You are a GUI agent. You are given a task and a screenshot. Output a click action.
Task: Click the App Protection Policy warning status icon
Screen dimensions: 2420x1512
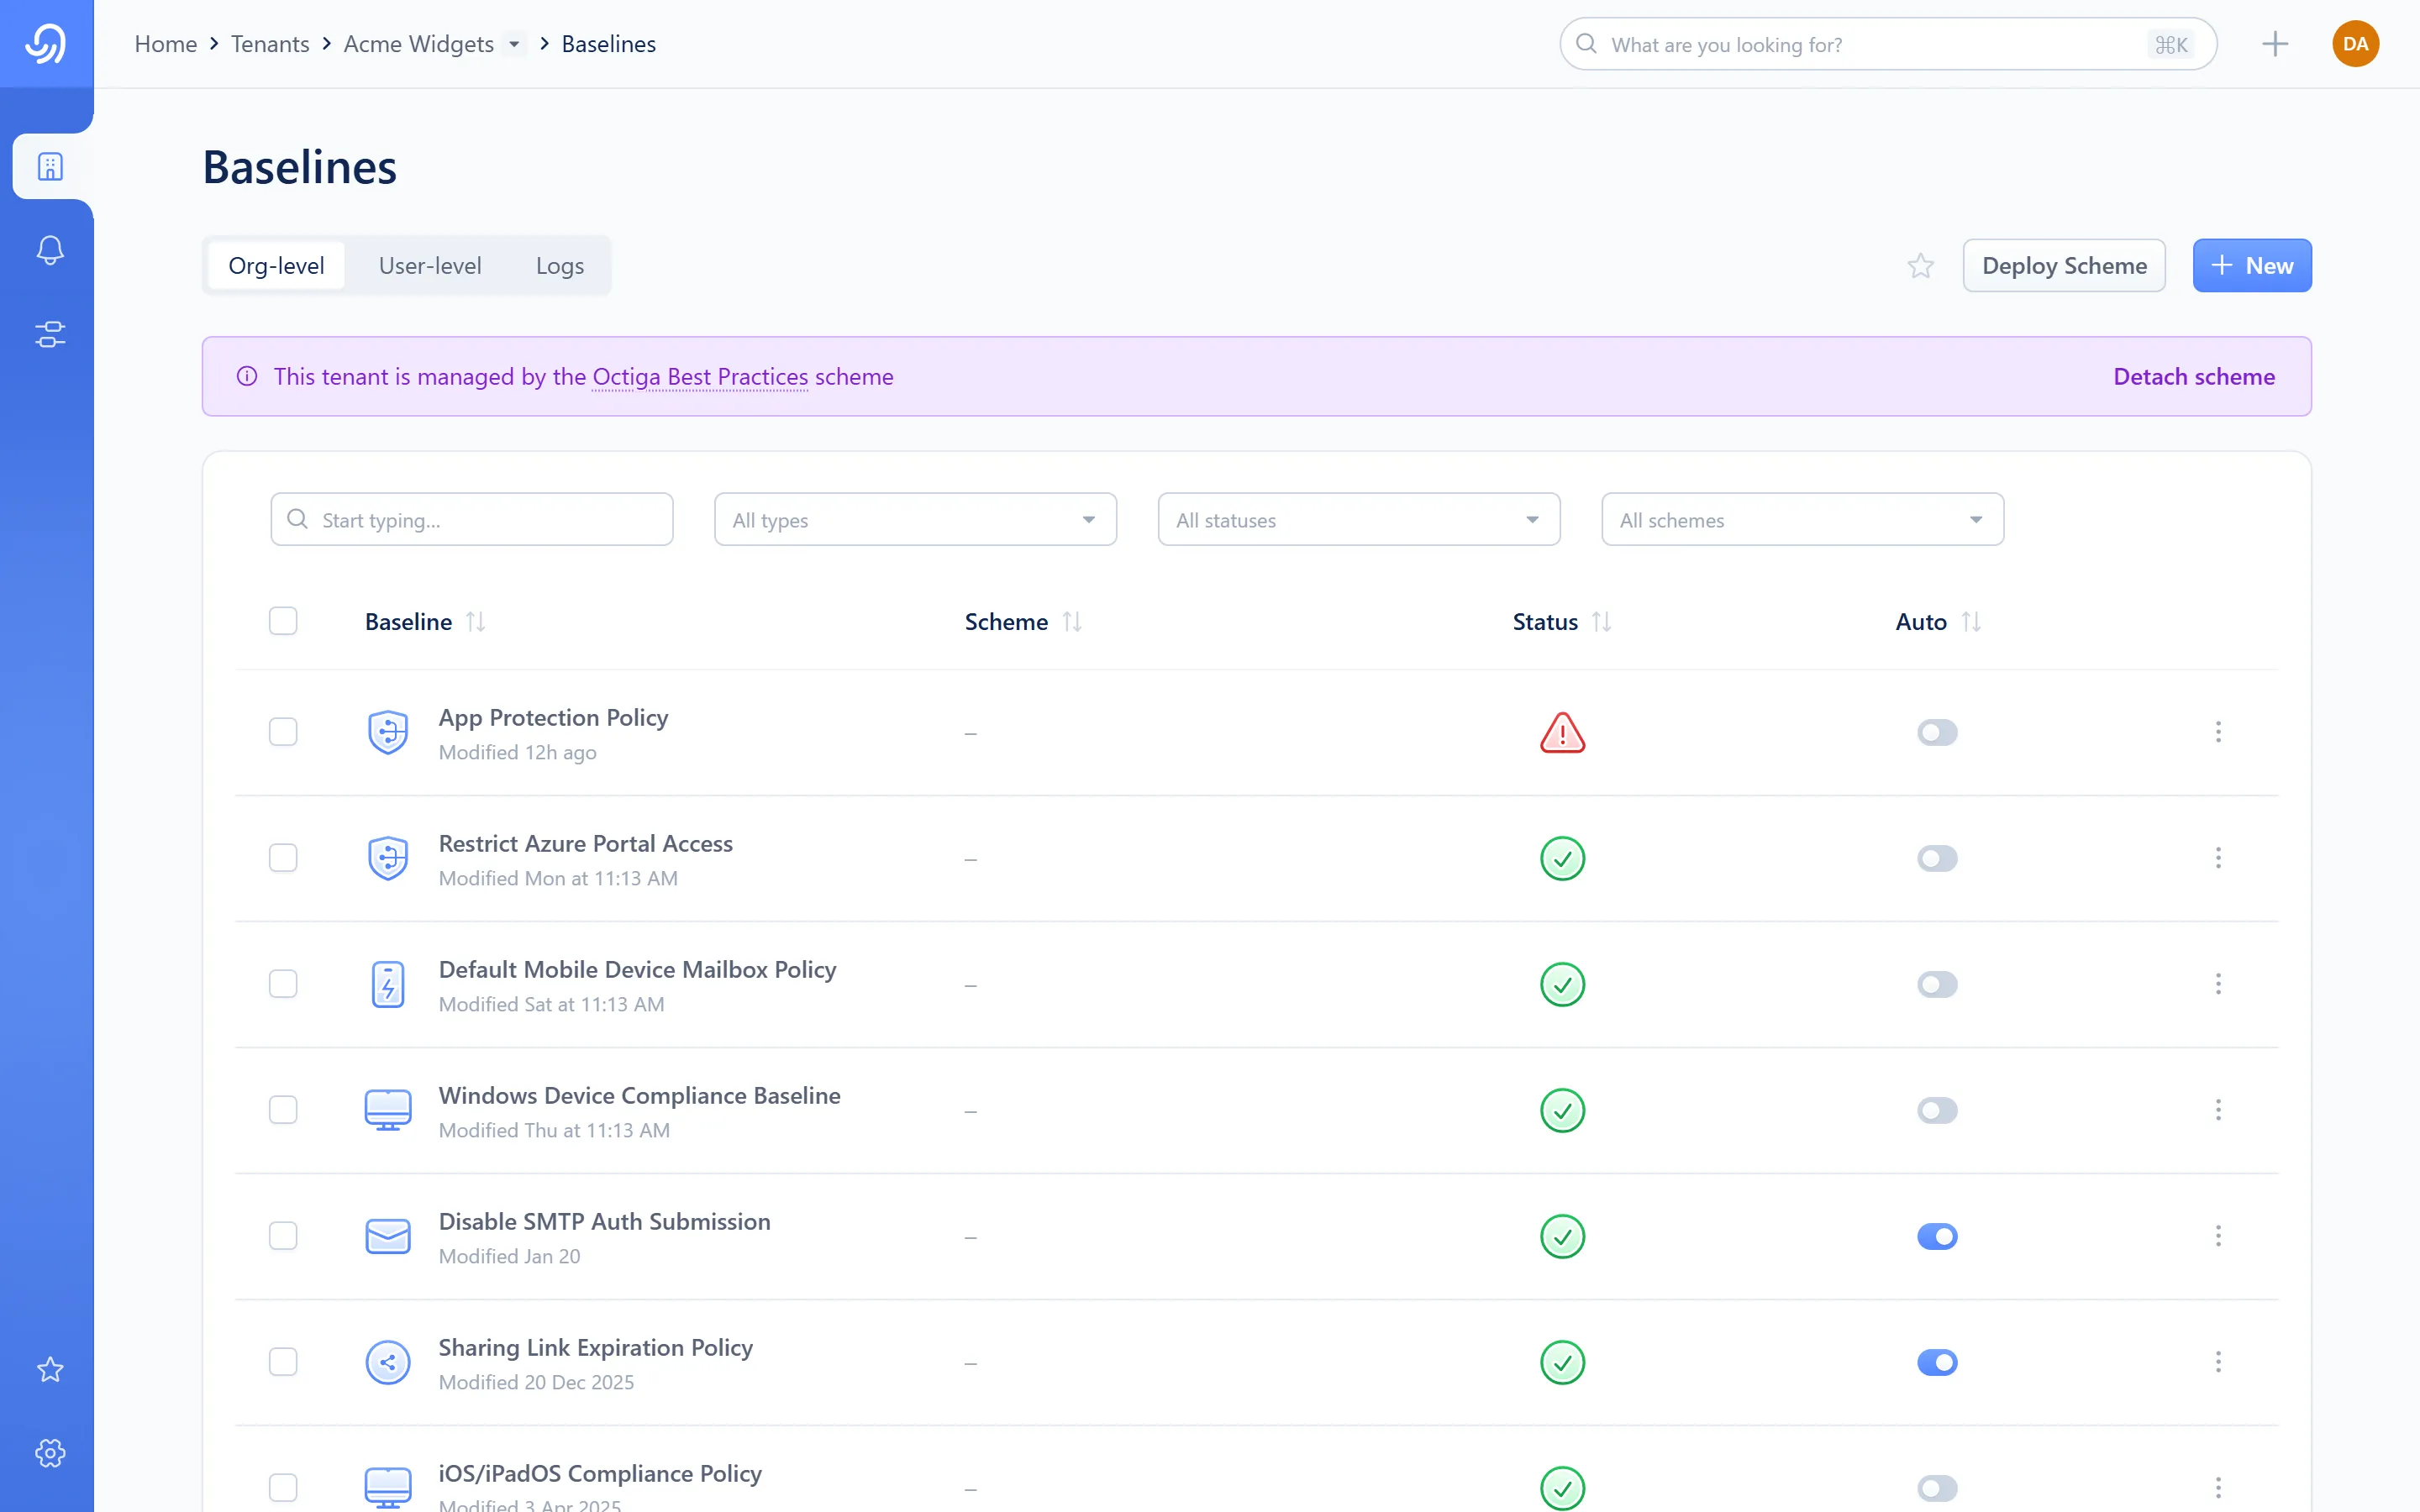1562,732
